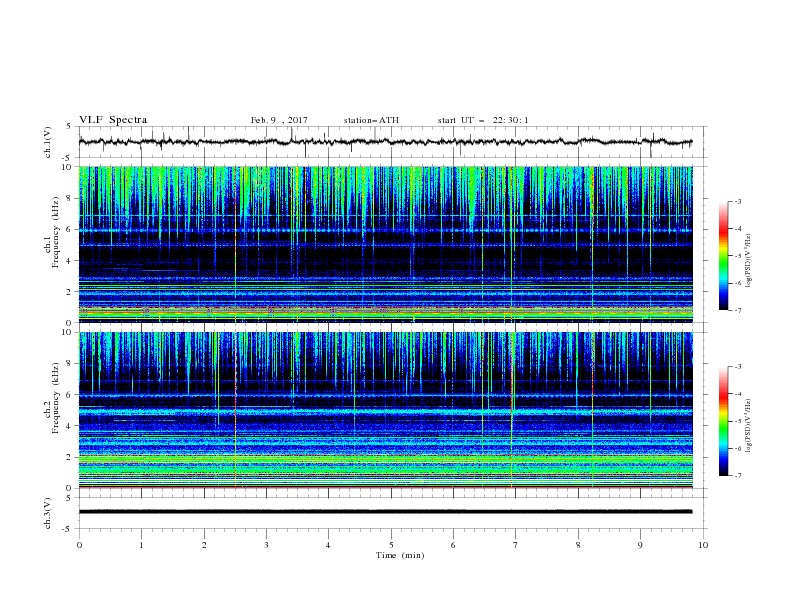This screenshot has height=612, width=792.
Task: Select the log(PSD) label beside ch.1 colorbar
Action: point(749,261)
